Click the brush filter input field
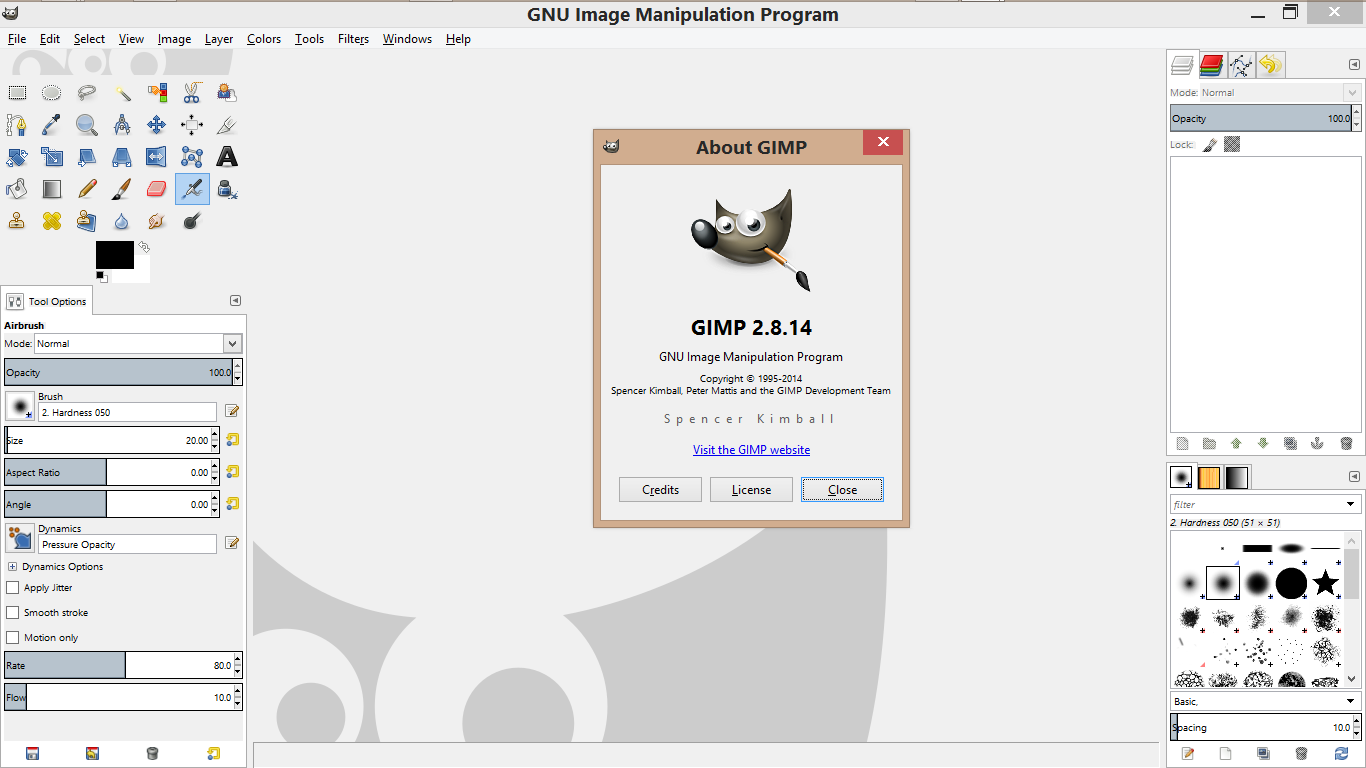1366x768 pixels. 1256,505
